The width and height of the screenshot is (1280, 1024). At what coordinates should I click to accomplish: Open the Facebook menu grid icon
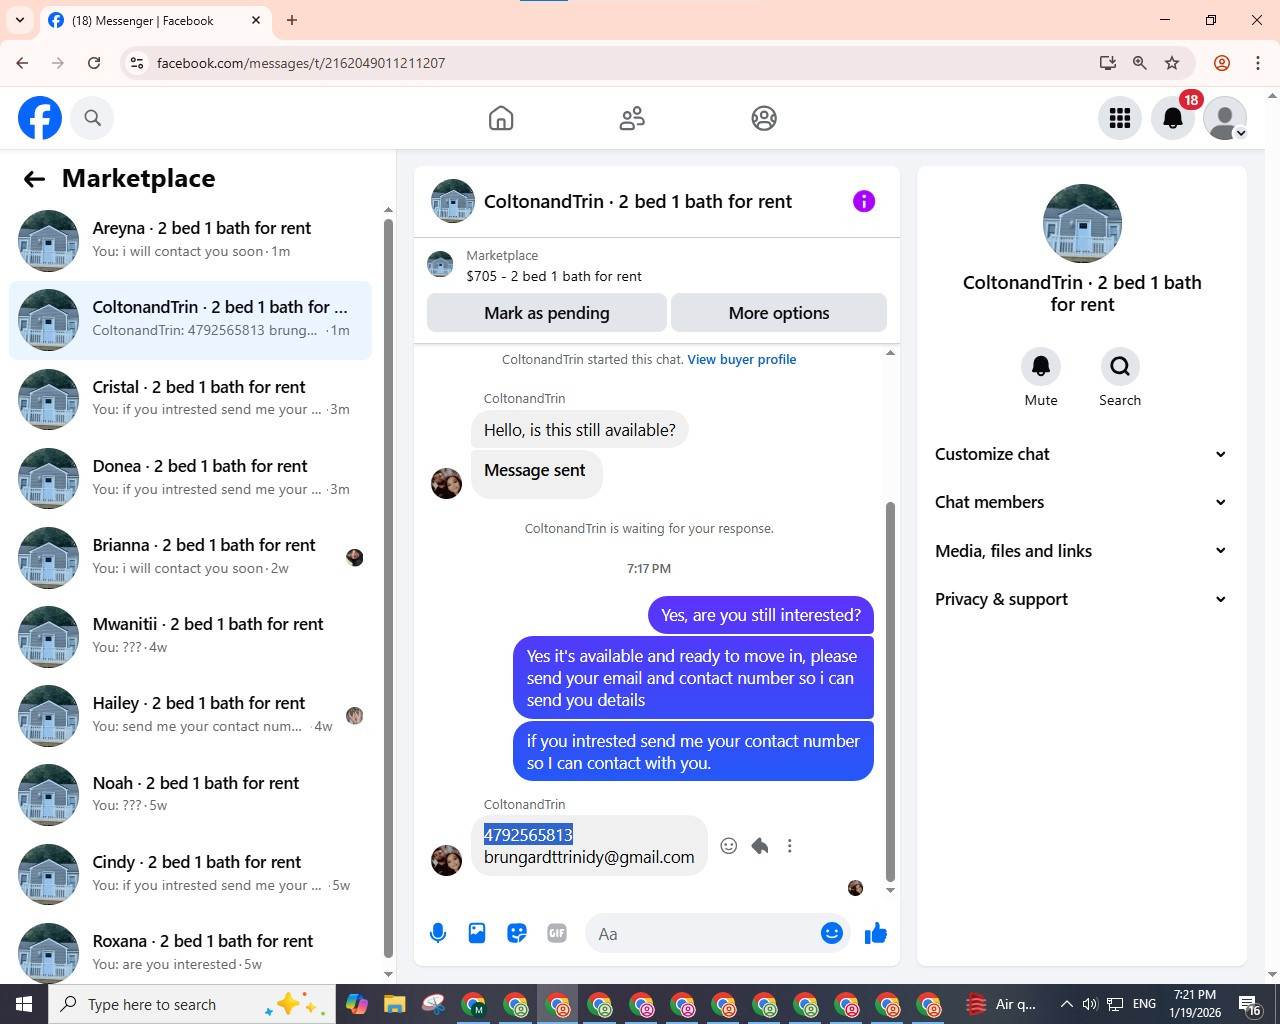[x=1120, y=118]
